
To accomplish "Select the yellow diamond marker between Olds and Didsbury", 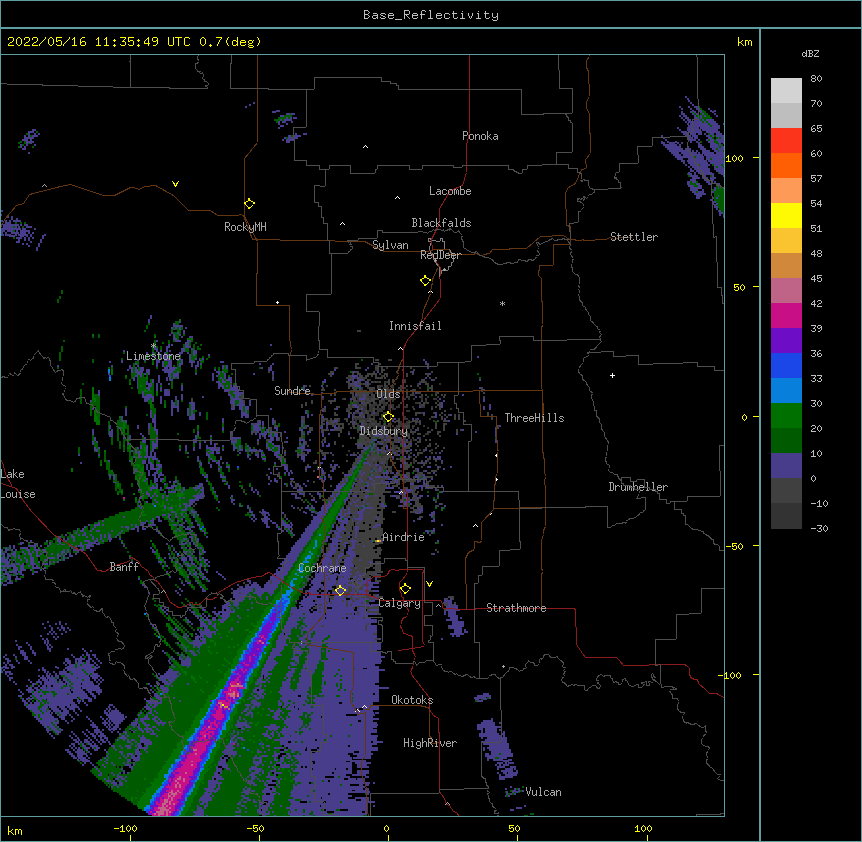I will pos(388,417).
